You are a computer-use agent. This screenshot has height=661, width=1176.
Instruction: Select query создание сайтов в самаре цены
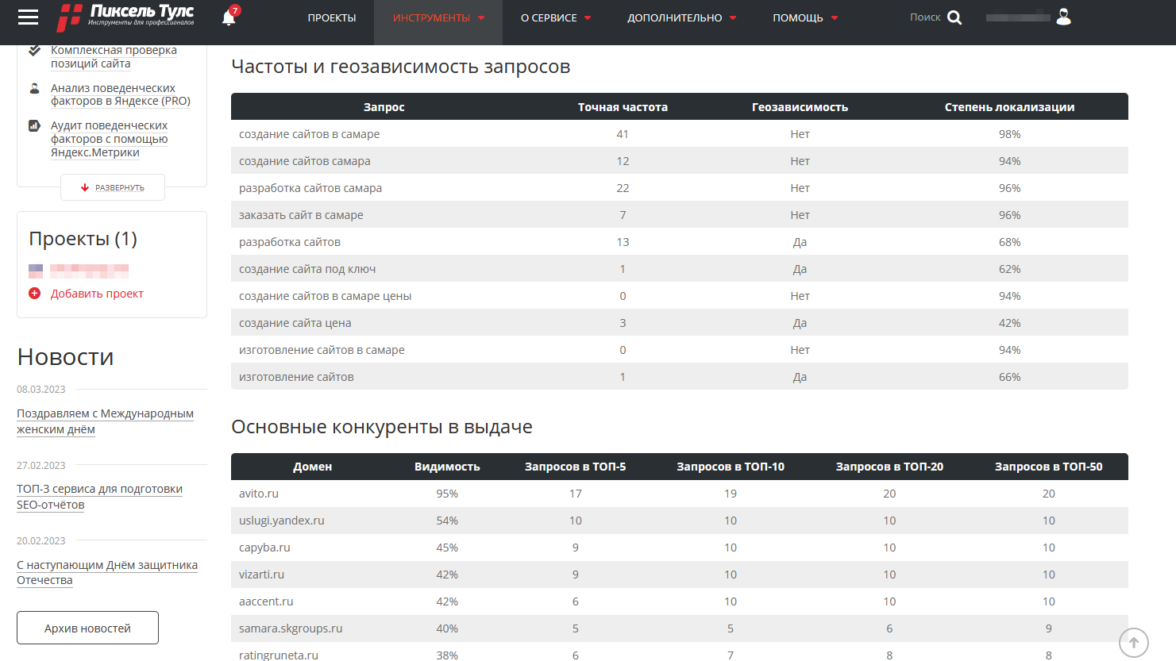pyautogui.click(x=325, y=296)
